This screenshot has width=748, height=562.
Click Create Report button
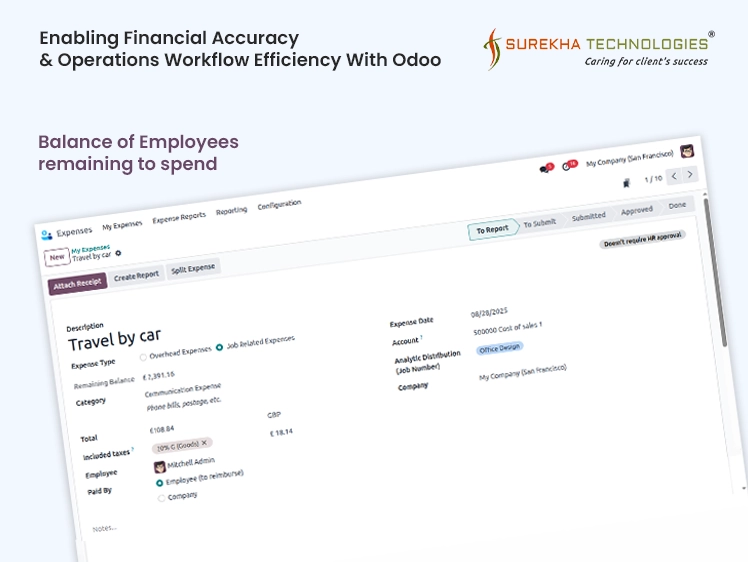pyautogui.click(x=136, y=276)
